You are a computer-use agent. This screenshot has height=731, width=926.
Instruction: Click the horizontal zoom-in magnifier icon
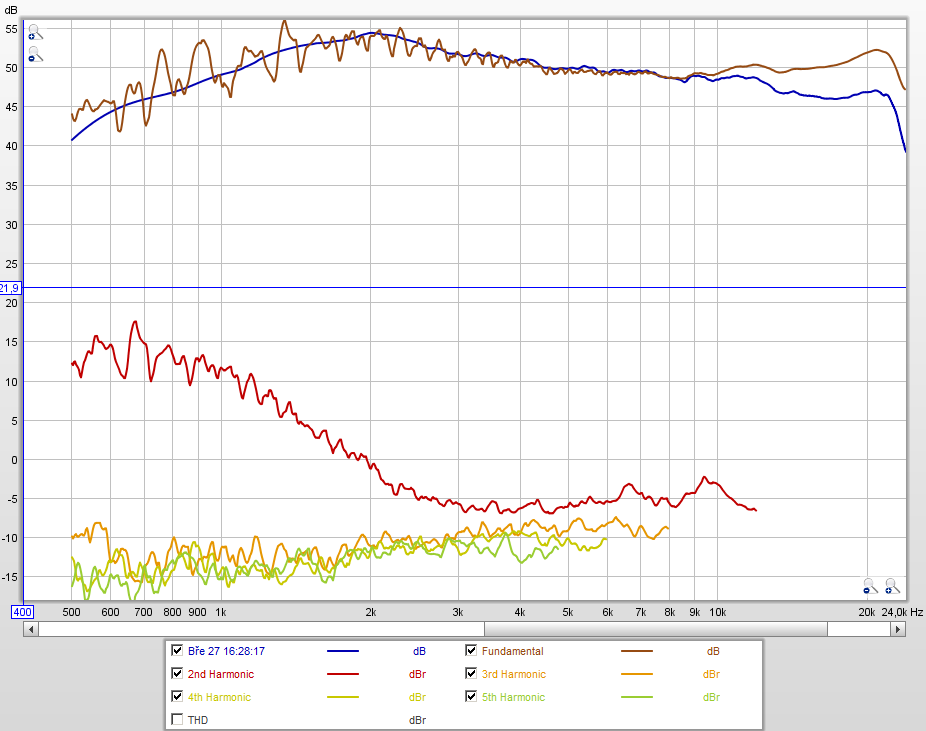click(x=892, y=586)
